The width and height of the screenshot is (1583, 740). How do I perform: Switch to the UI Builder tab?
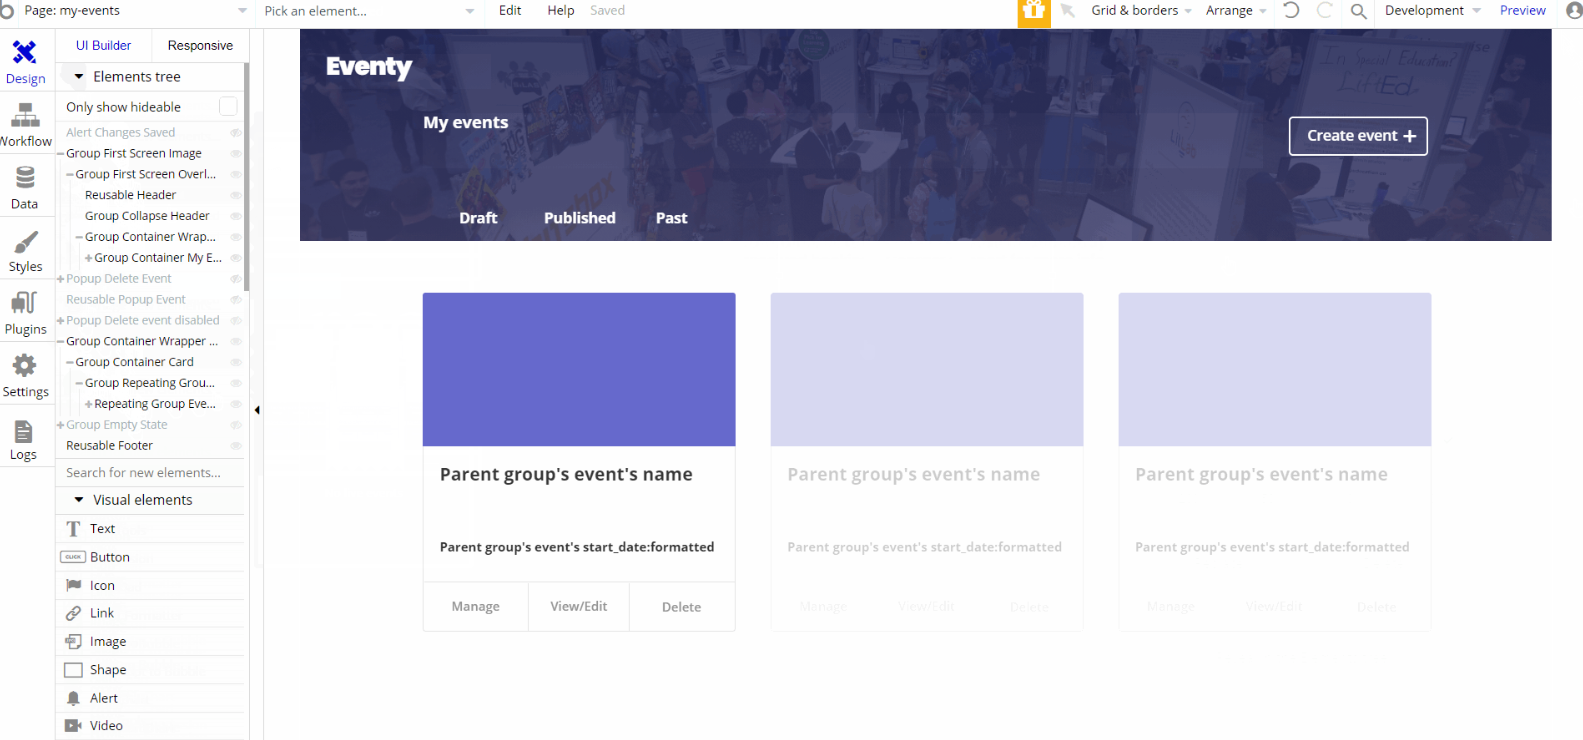(104, 46)
